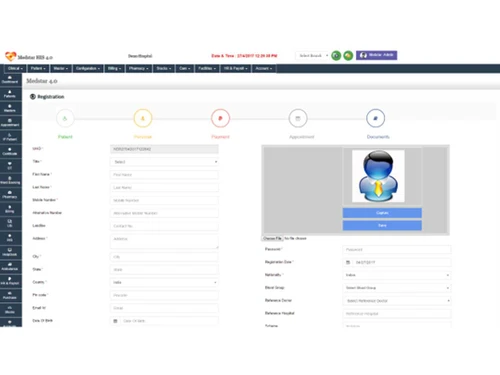Image resolution: width=500 pixels, height=375 pixels.
Task: Expand the Configuration menu
Action: [88, 68]
